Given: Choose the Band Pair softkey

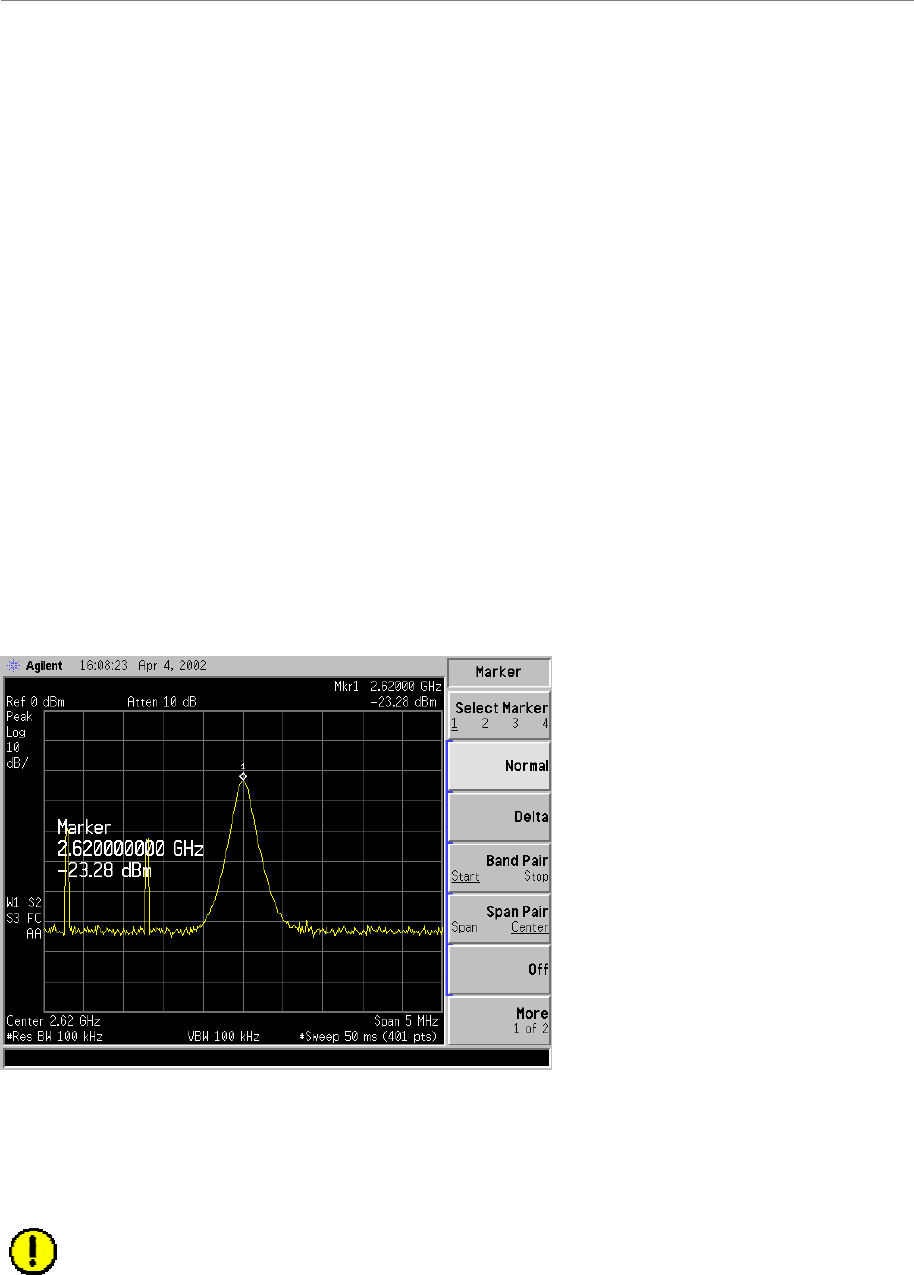Looking at the screenshot, I should click(x=499, y=867).
